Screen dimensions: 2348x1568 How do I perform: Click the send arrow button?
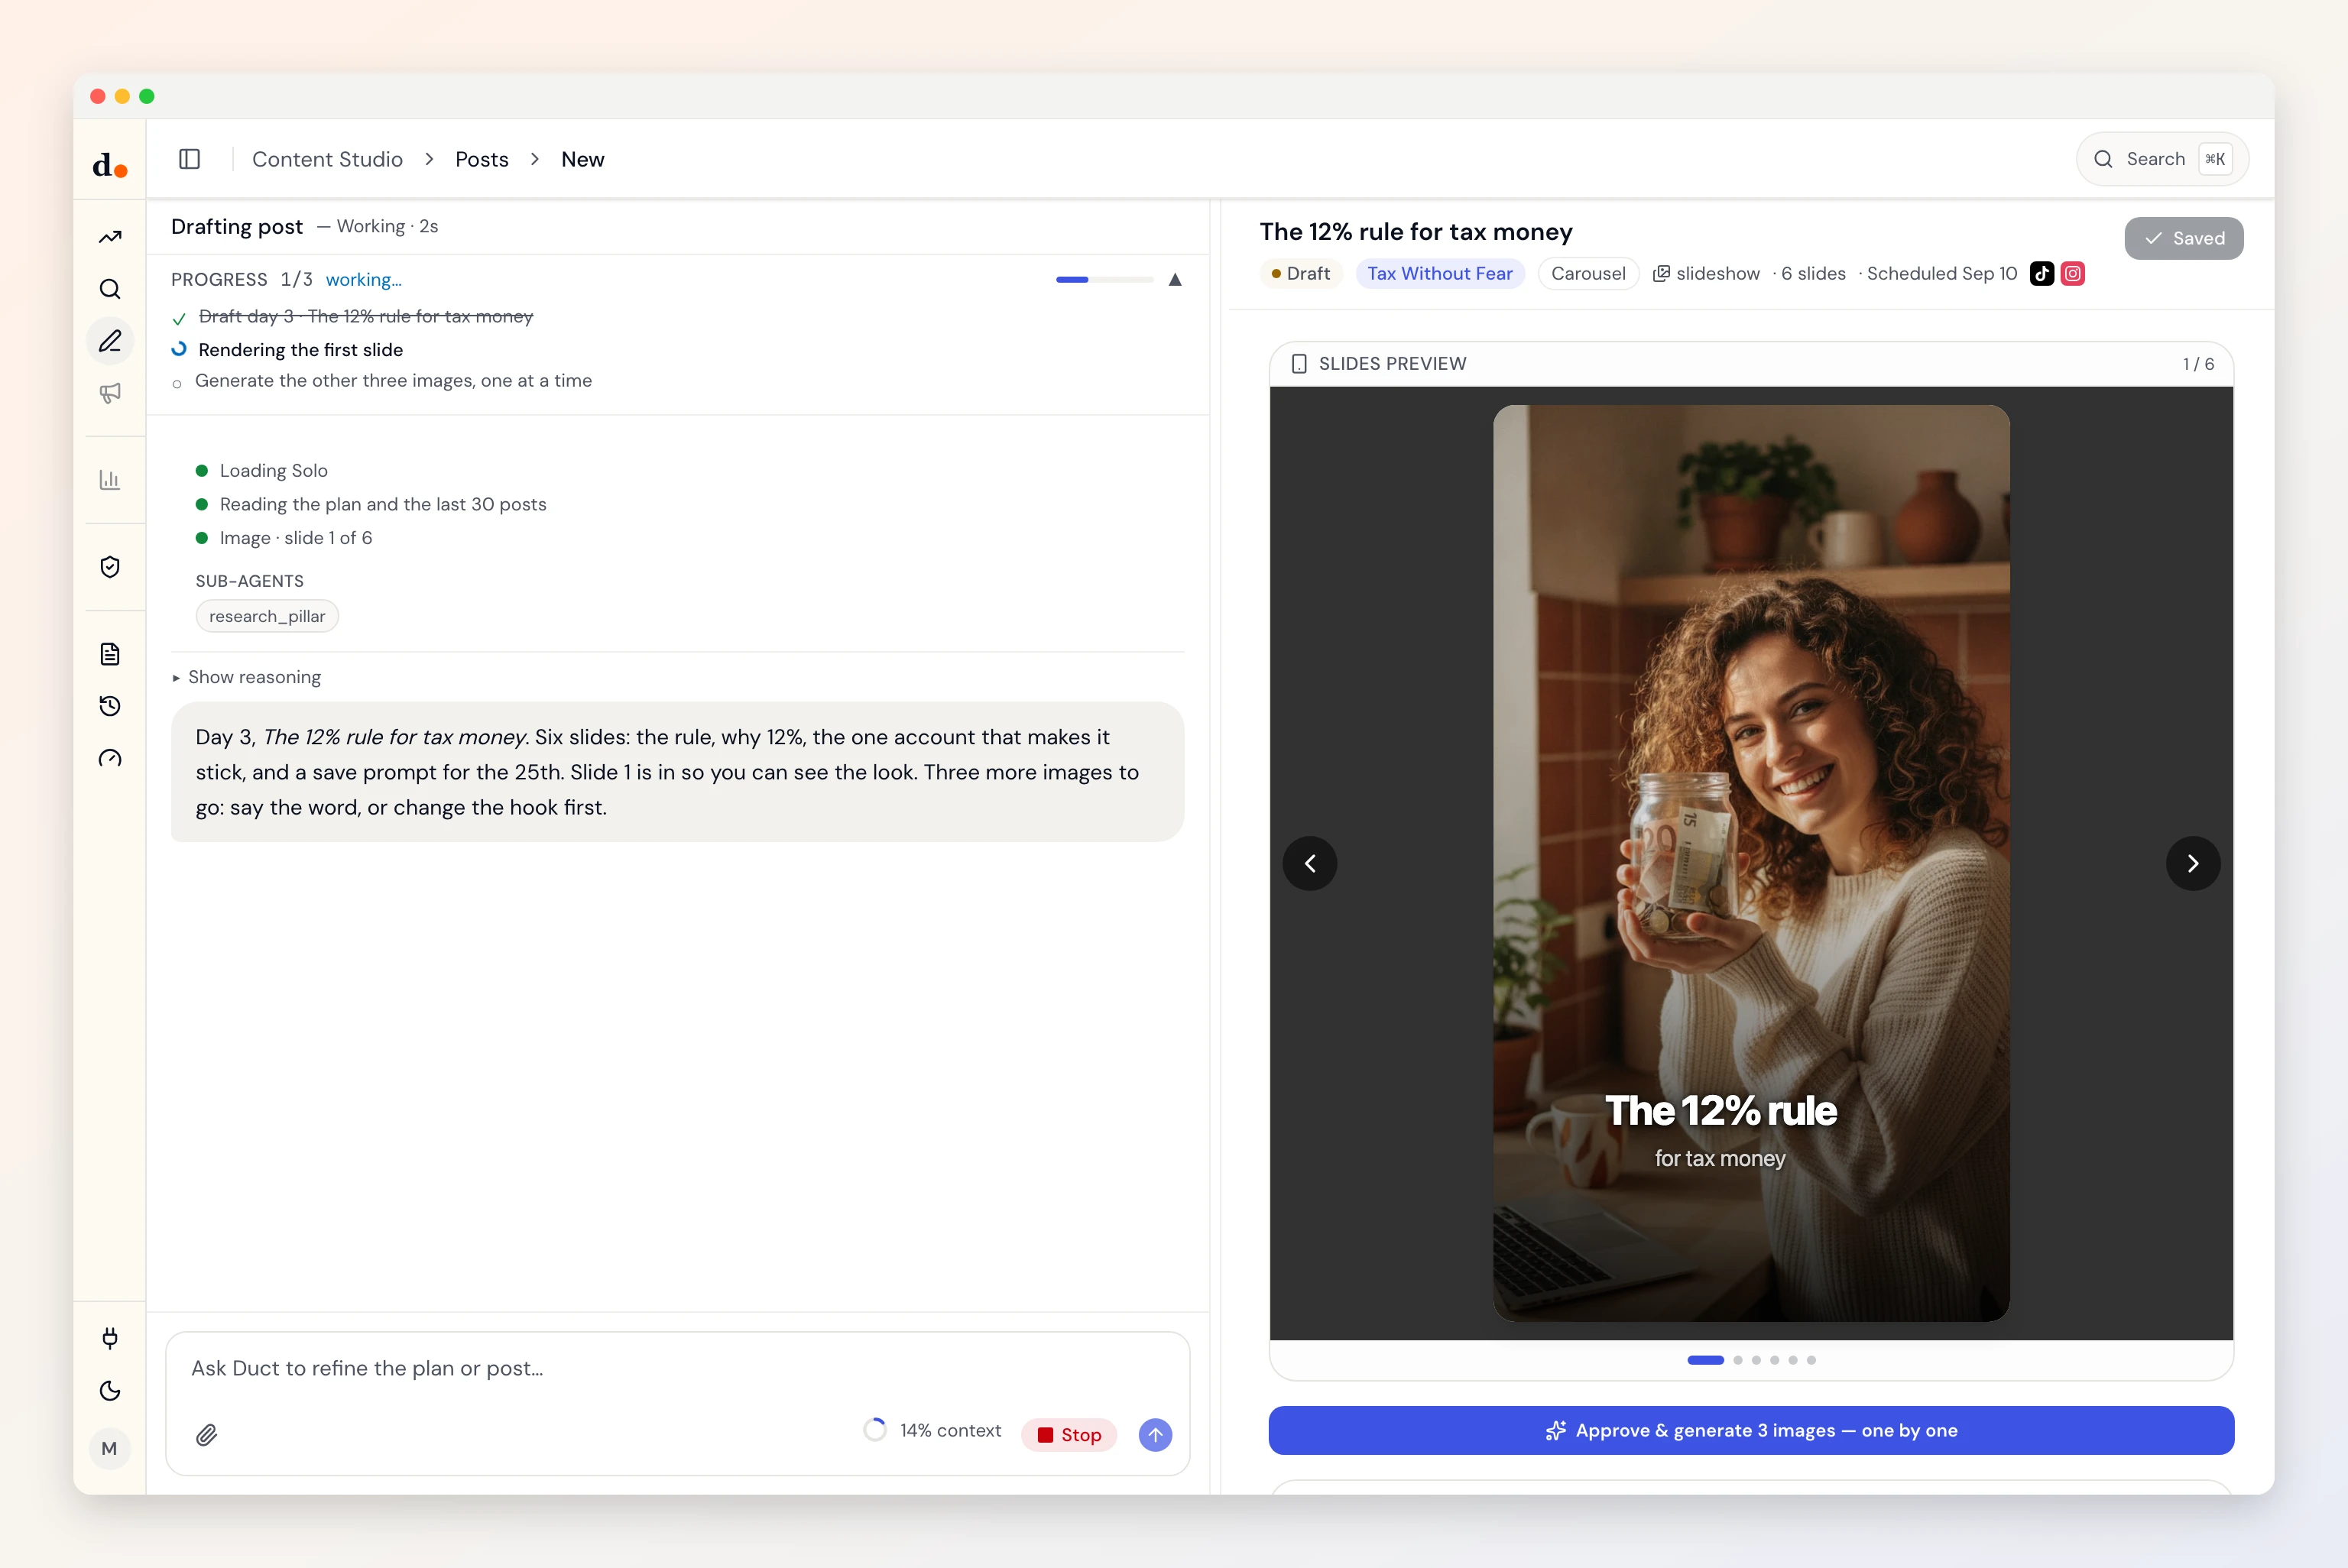click(1155, 1434)
